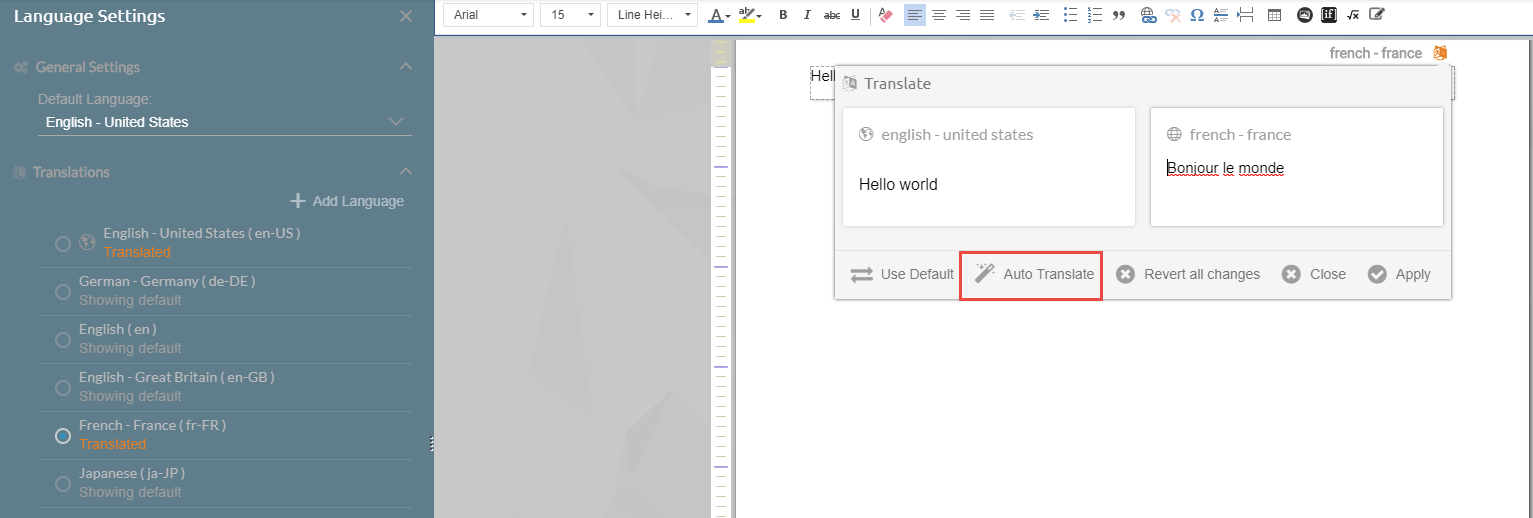Viewport: 1533px width, 518px height.
Task: Select the German - Germany radio button
Action: click(x=63, y=291)
